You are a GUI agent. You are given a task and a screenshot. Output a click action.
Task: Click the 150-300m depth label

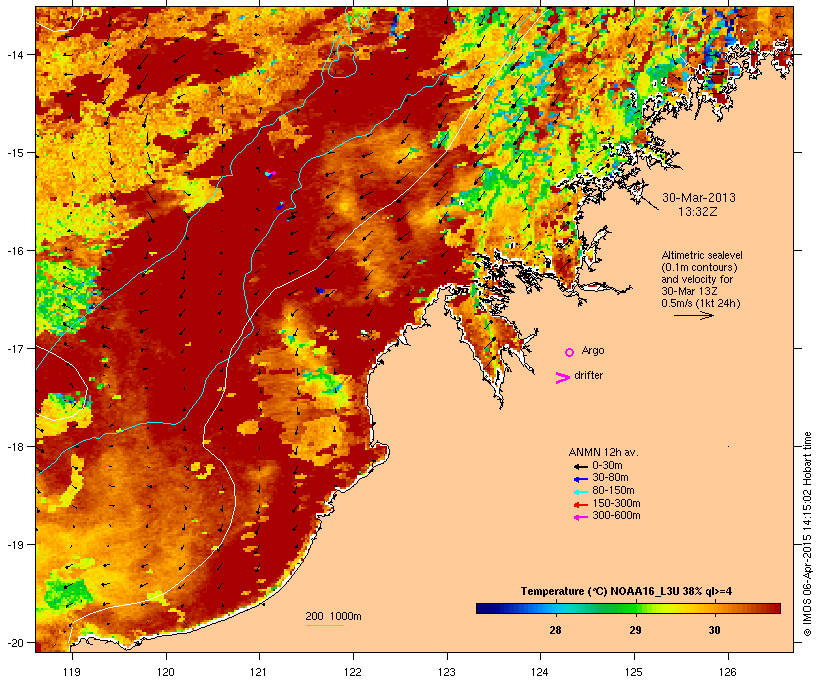coord(616,503)
